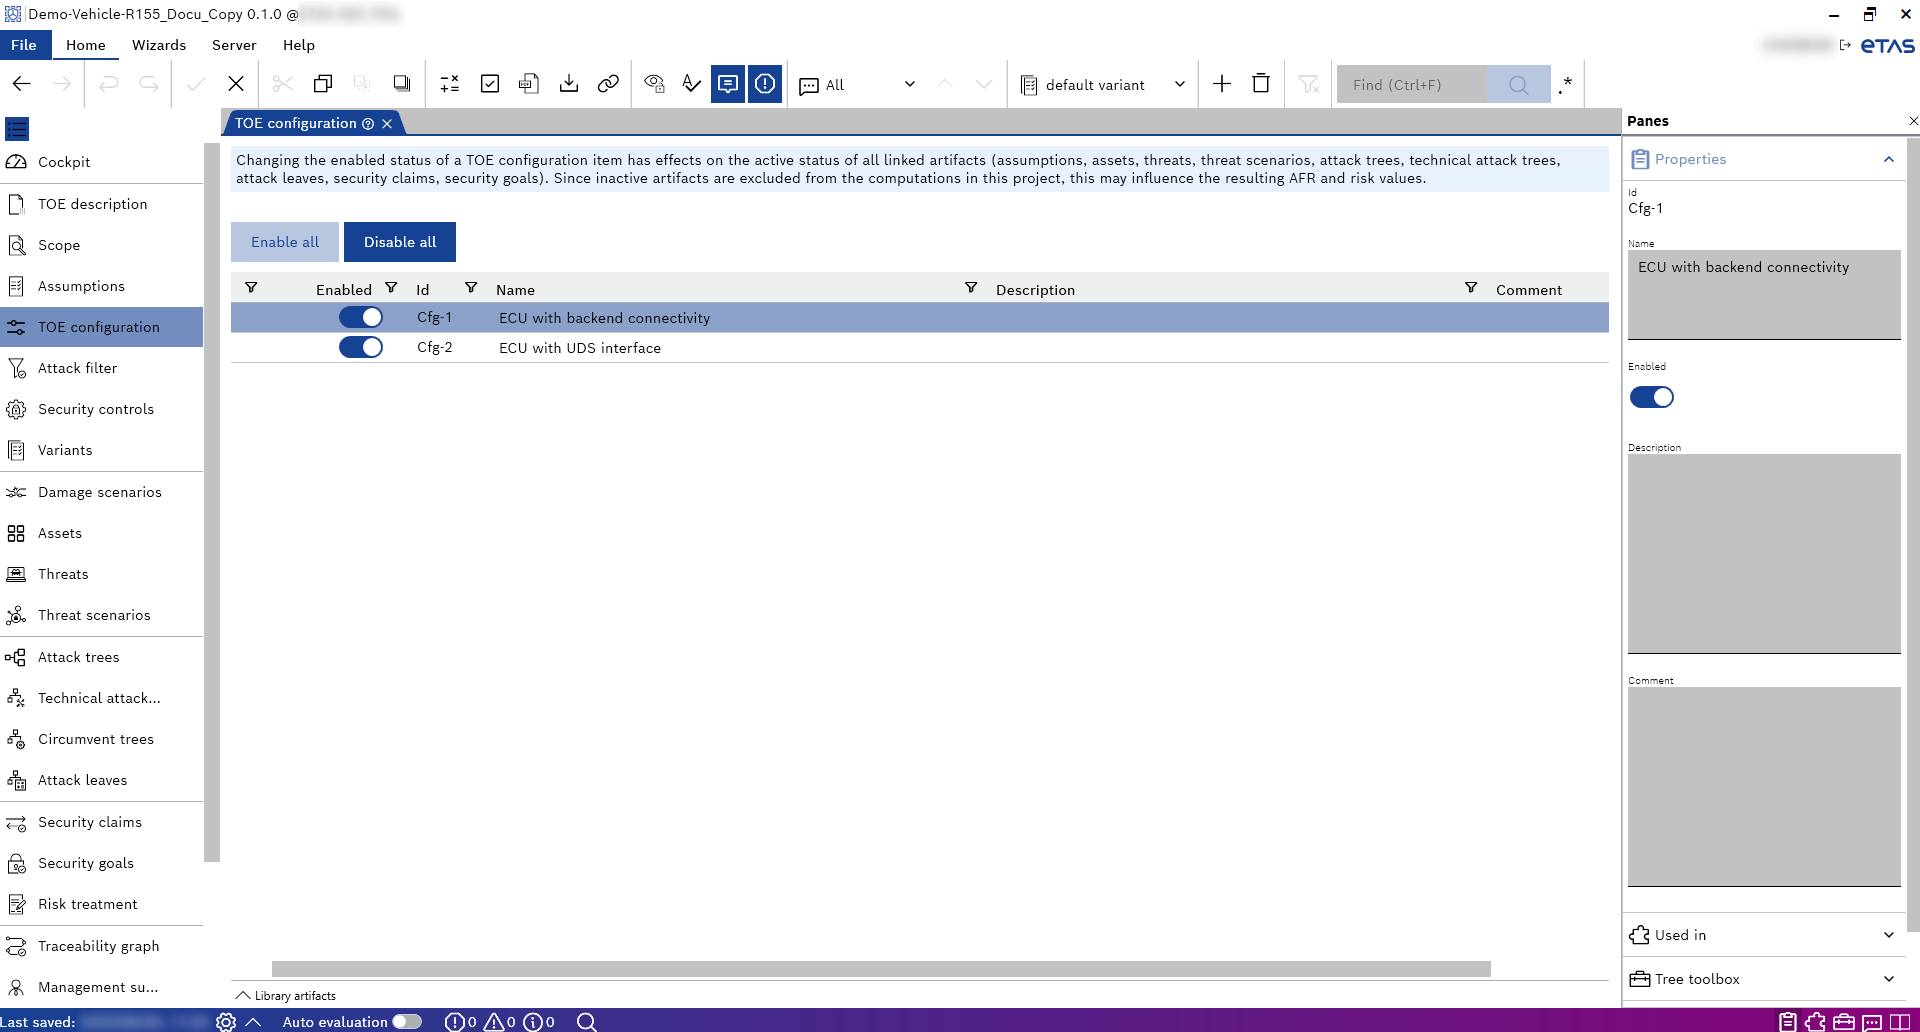Open the Server menu

point(234,45)
